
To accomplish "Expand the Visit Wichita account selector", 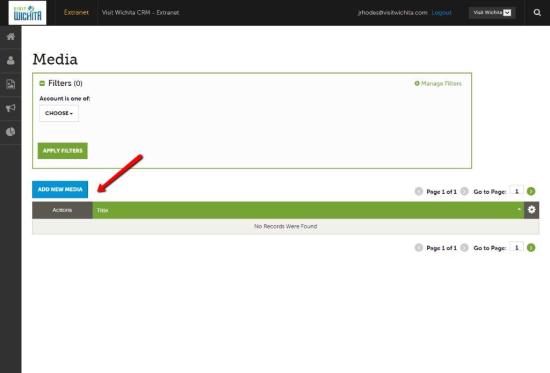I will [492, 13].
